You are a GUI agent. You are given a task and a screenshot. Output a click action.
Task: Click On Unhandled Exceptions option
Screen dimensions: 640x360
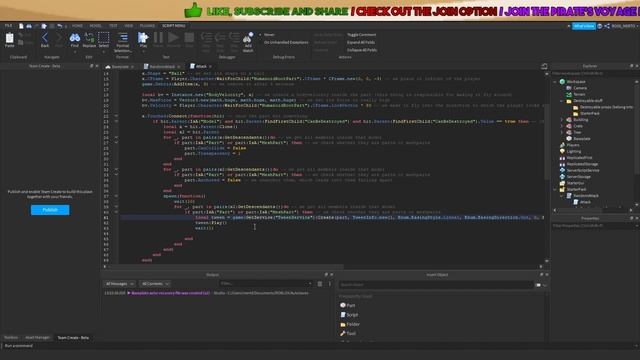pos(286,42)
